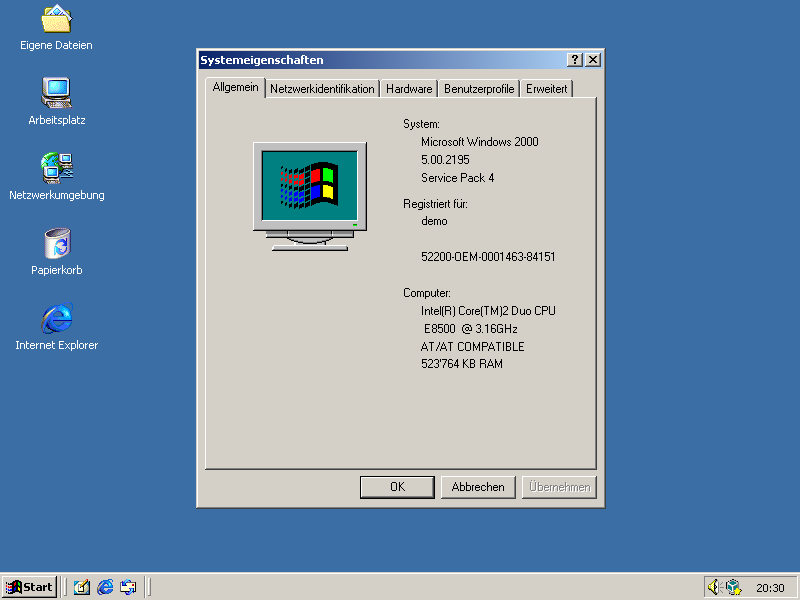Confirm dialog with OK button
The height and width of the screenshot is (600, 800).
click(397, 487)
